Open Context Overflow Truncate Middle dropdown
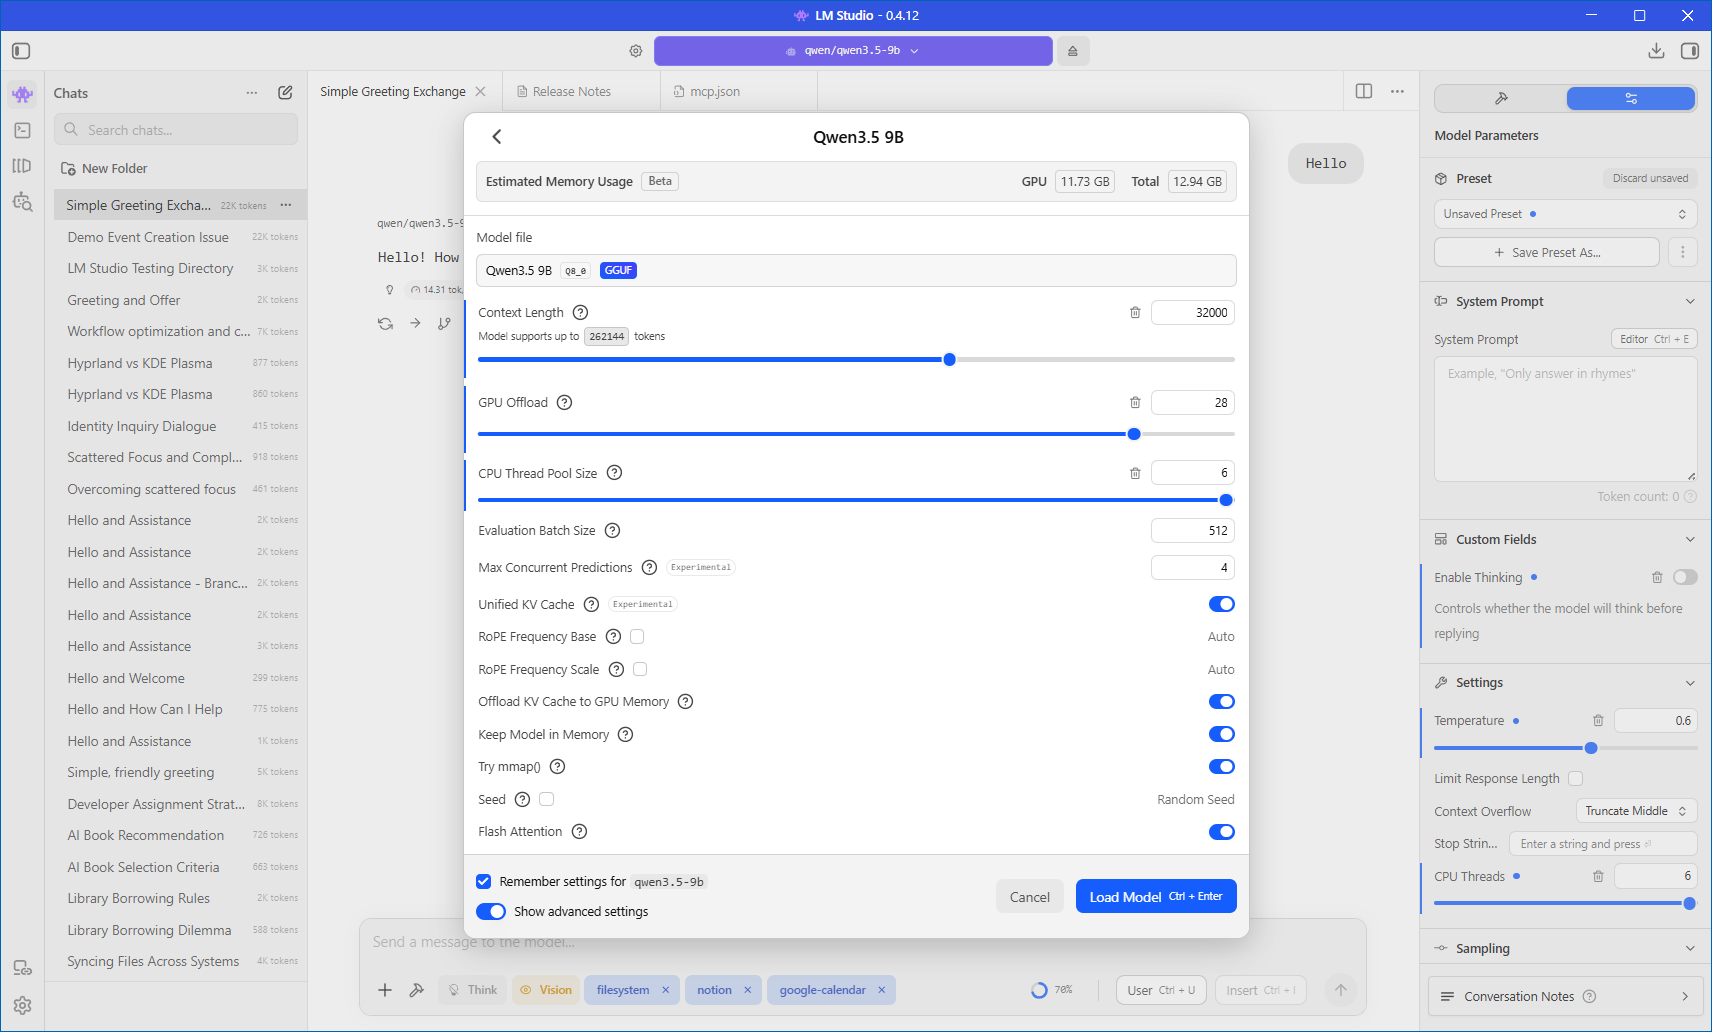This screenshot has width=1712, height=1032. 1636,811
